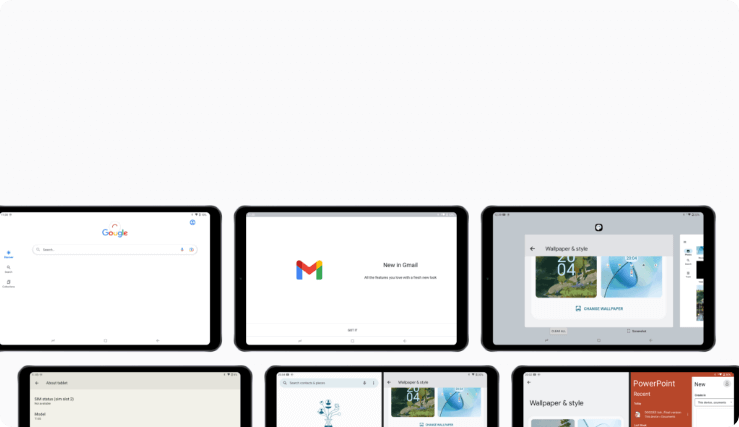Screen dimensions: 739x427
Task: Tap home navigation button on recents tablet
Action: tap(599, 341)
